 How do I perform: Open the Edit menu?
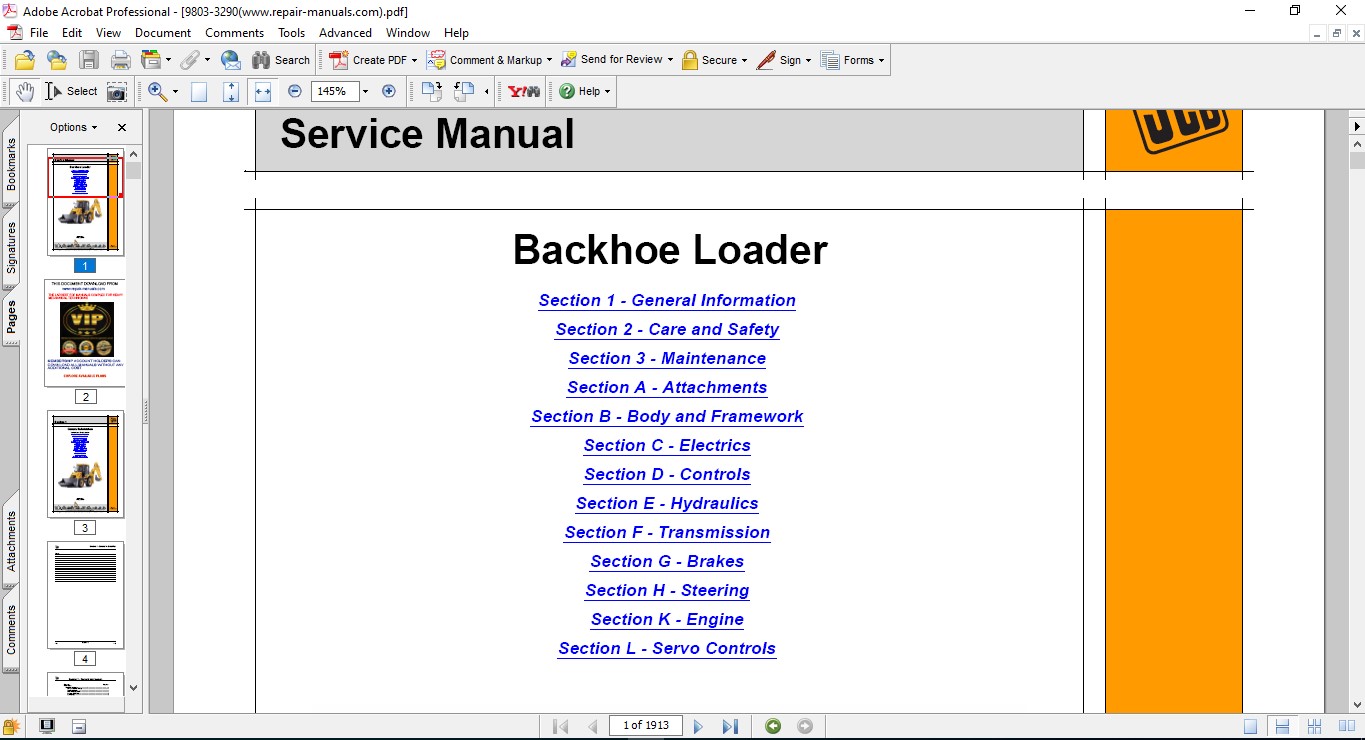tap(72, 33)
